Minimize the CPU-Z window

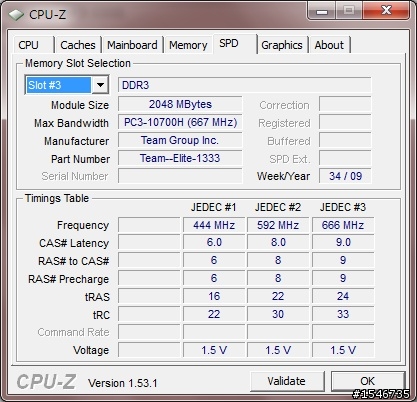click(x=322, y=11)
